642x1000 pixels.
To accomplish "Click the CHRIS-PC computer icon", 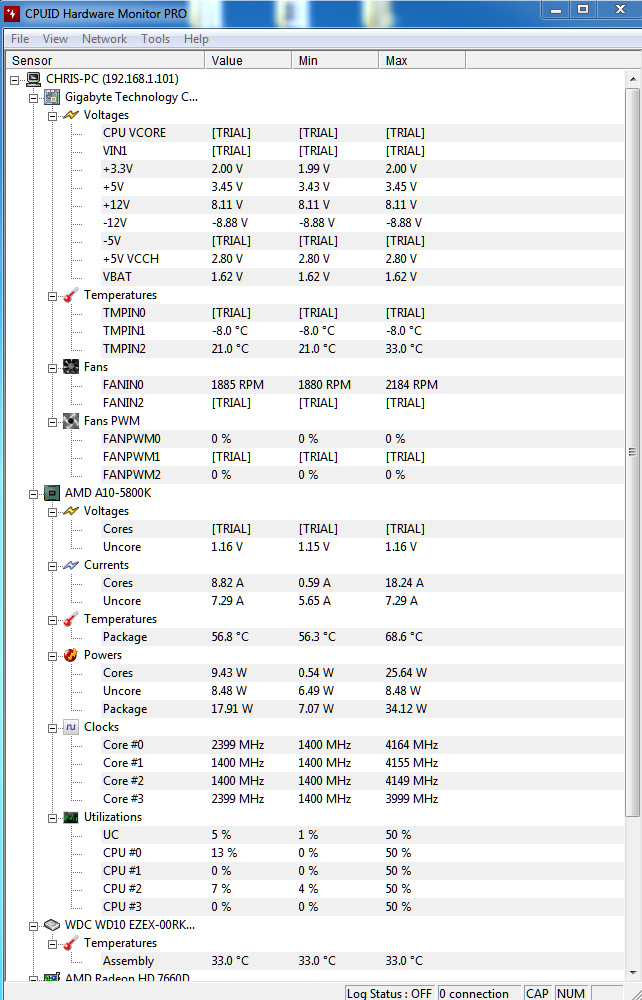I will pos(33,79).
